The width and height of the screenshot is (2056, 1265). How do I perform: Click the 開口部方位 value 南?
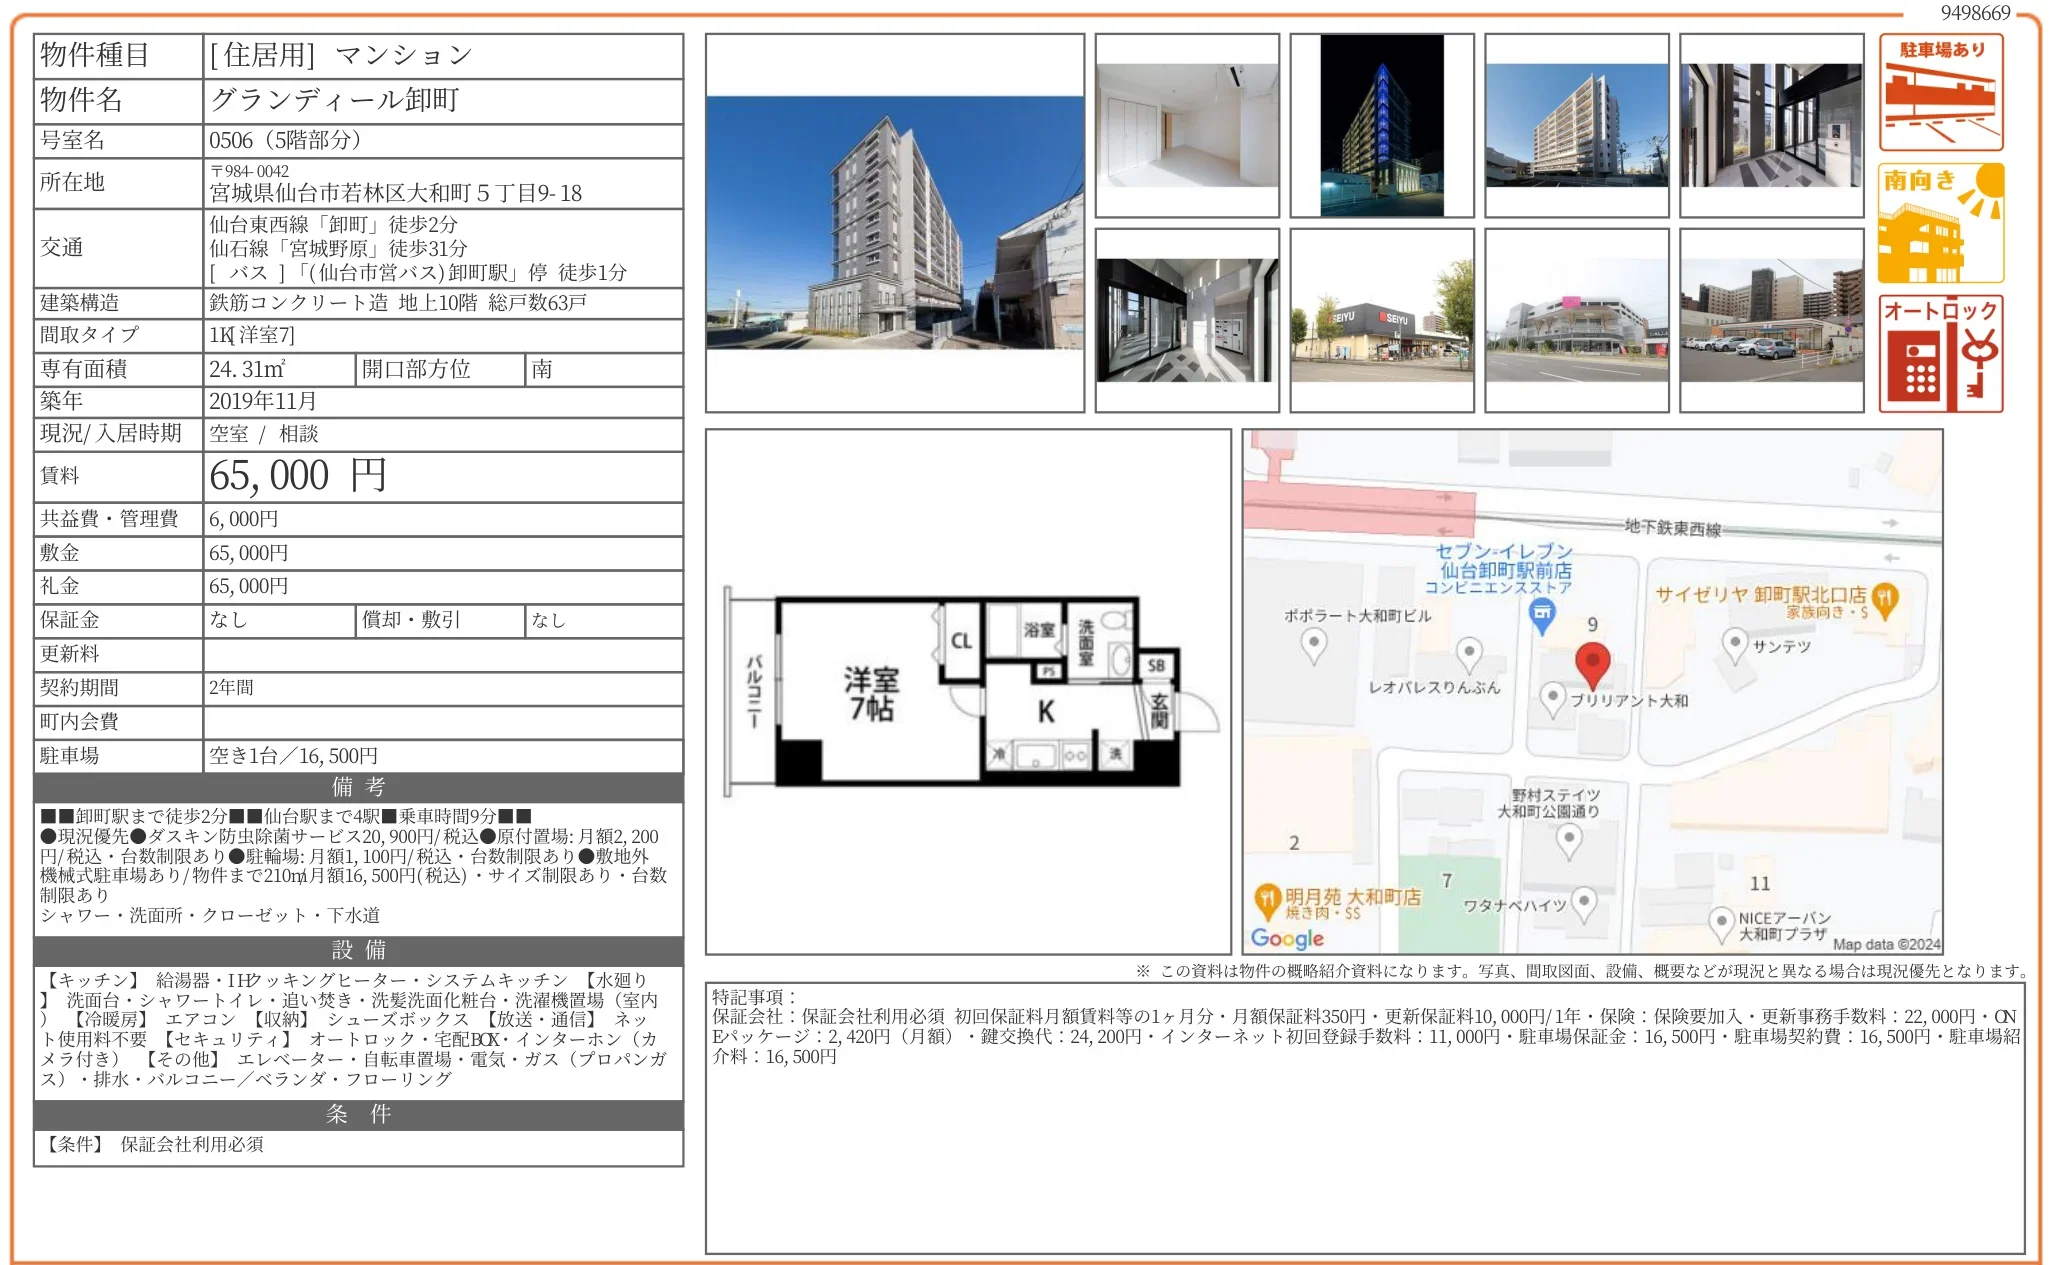542,369
